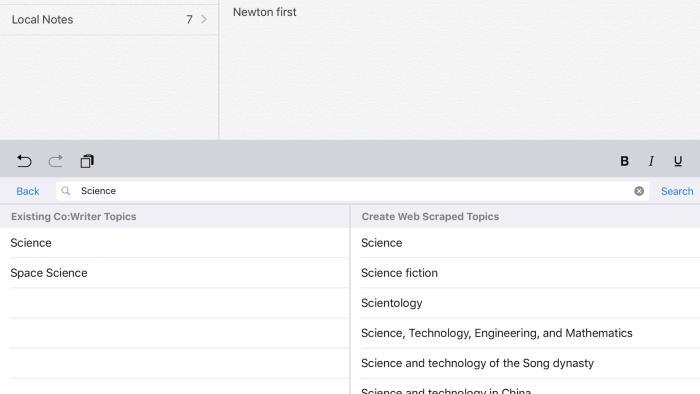Click the Create Web Scraped Topics header
This screenshot has height=394, width=700.
coord(430,216)
